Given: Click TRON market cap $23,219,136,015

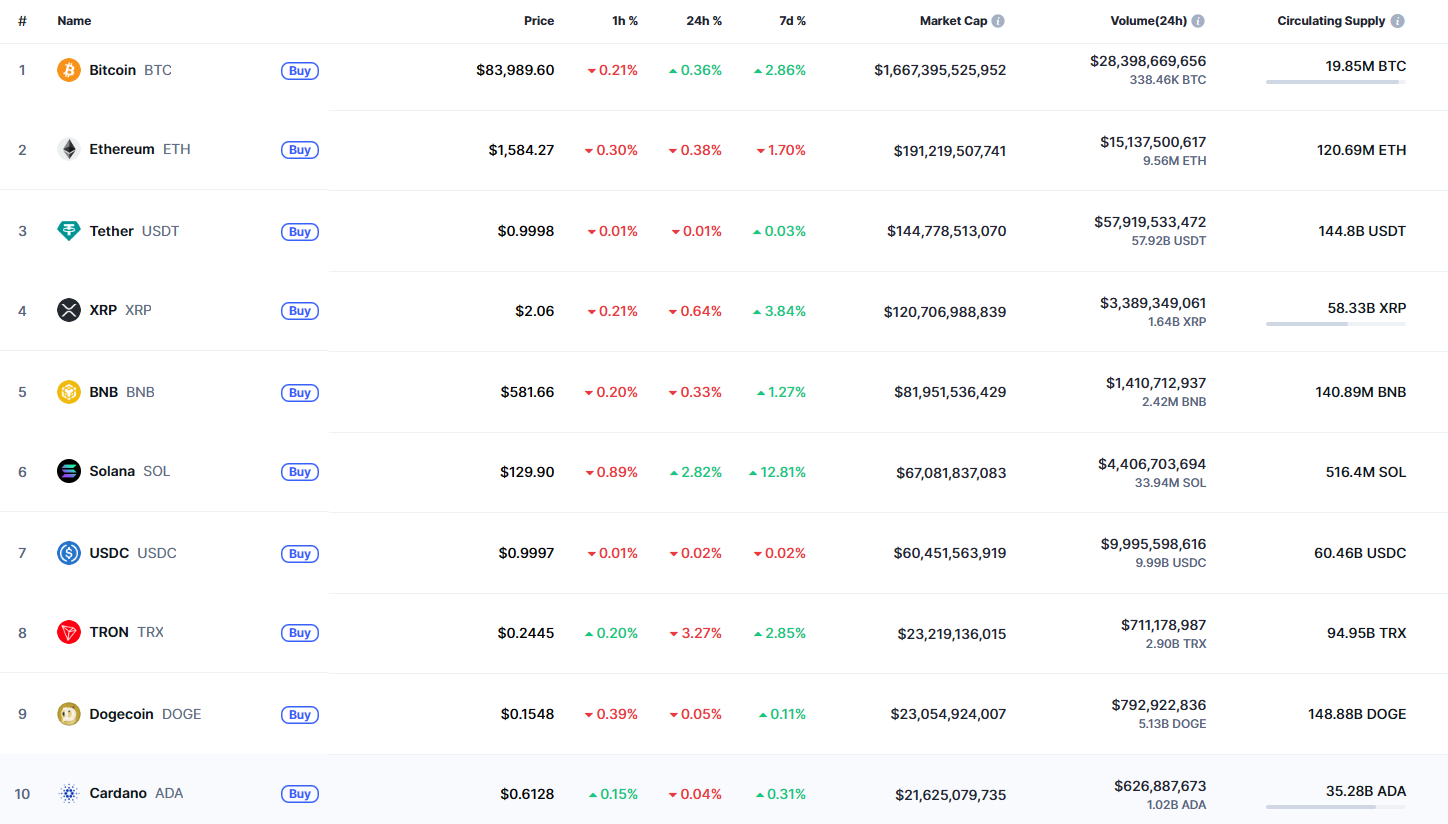Looking at the screenshot, I should (x=952, y=634).
